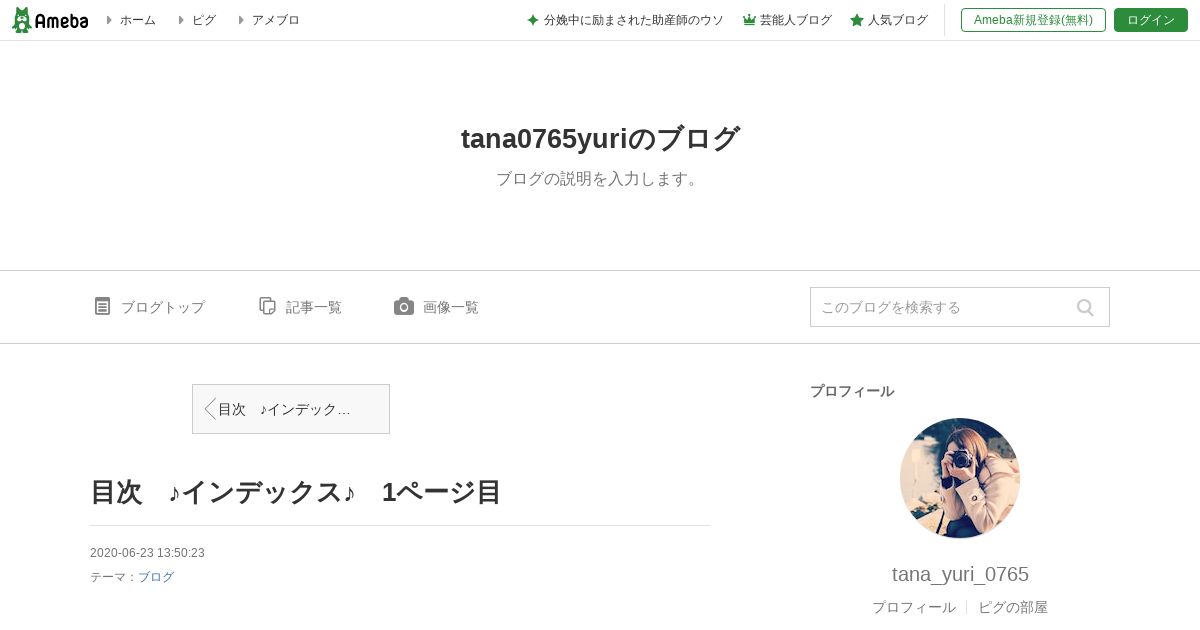
Task: Open the ピグ menu item
Action: tap(204, 20)
